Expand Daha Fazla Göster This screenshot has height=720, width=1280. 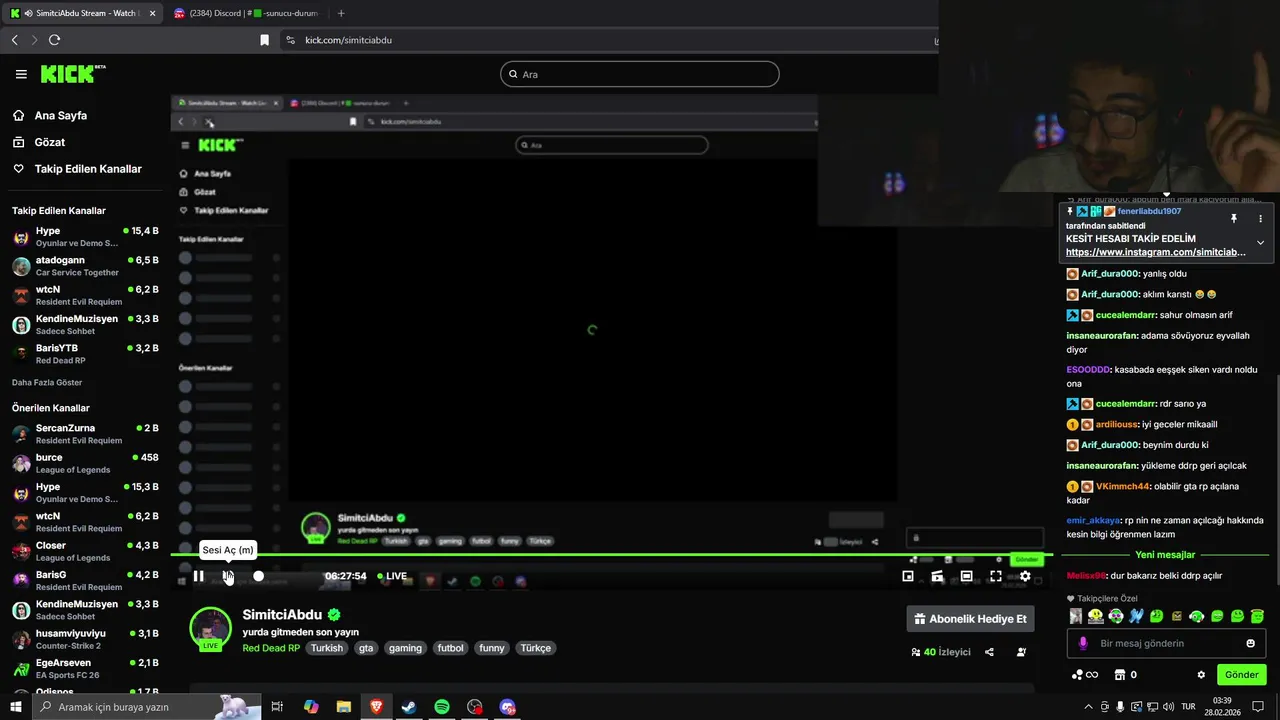47,382
